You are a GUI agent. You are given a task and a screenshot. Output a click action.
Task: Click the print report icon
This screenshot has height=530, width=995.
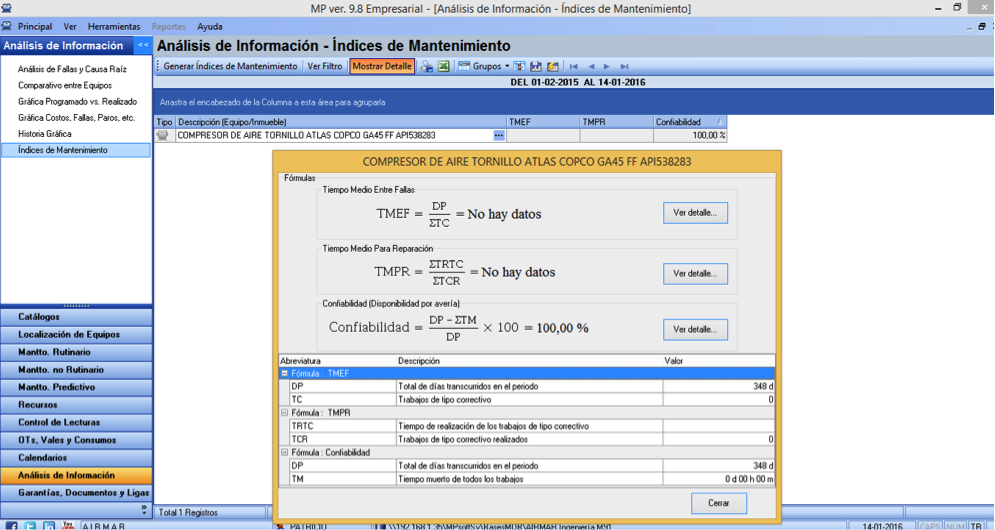(x=427, y=66)
